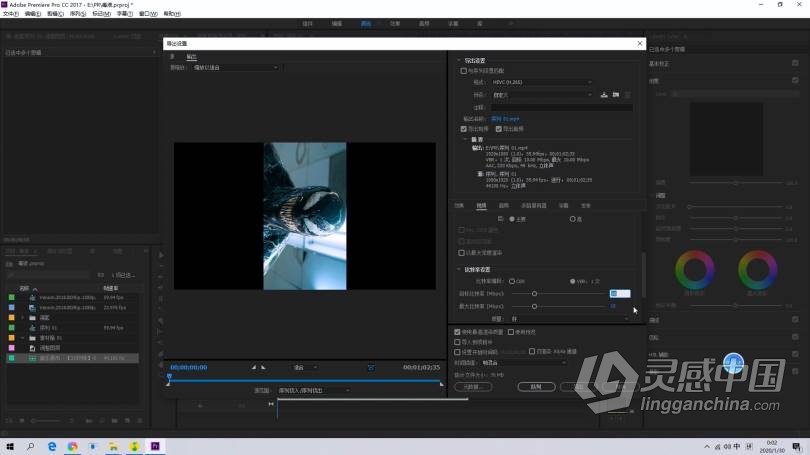Open the 文件(F) menu
The image size is (810, 455).
(11, 14)
